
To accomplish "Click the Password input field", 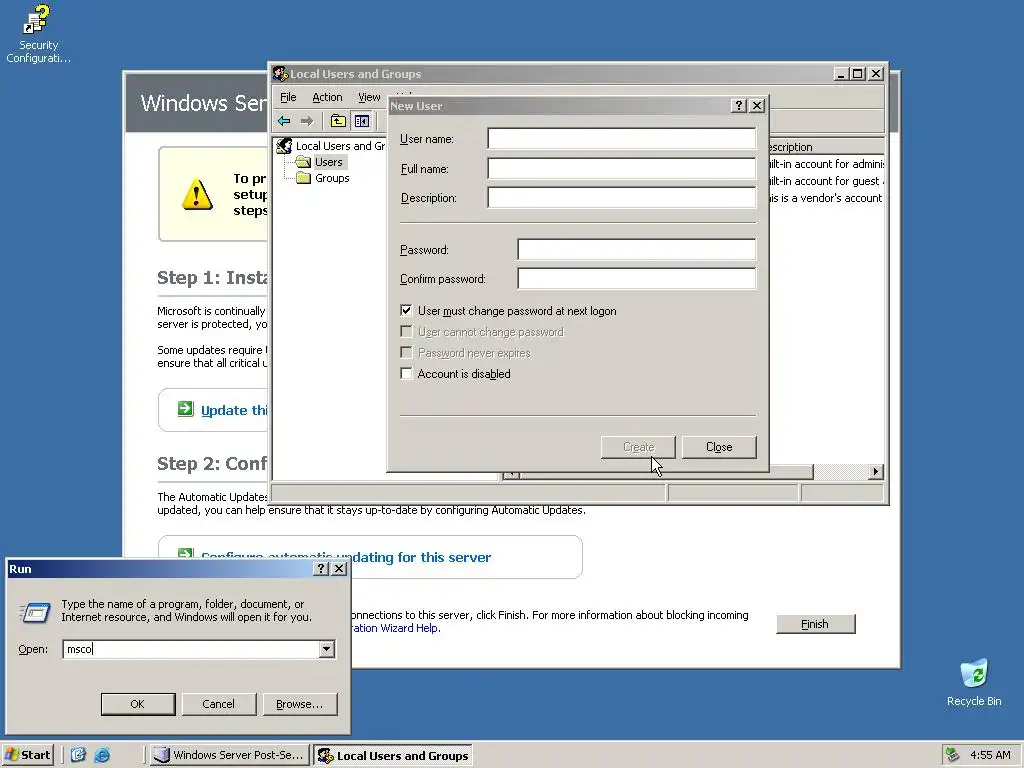I will point(637,249).
